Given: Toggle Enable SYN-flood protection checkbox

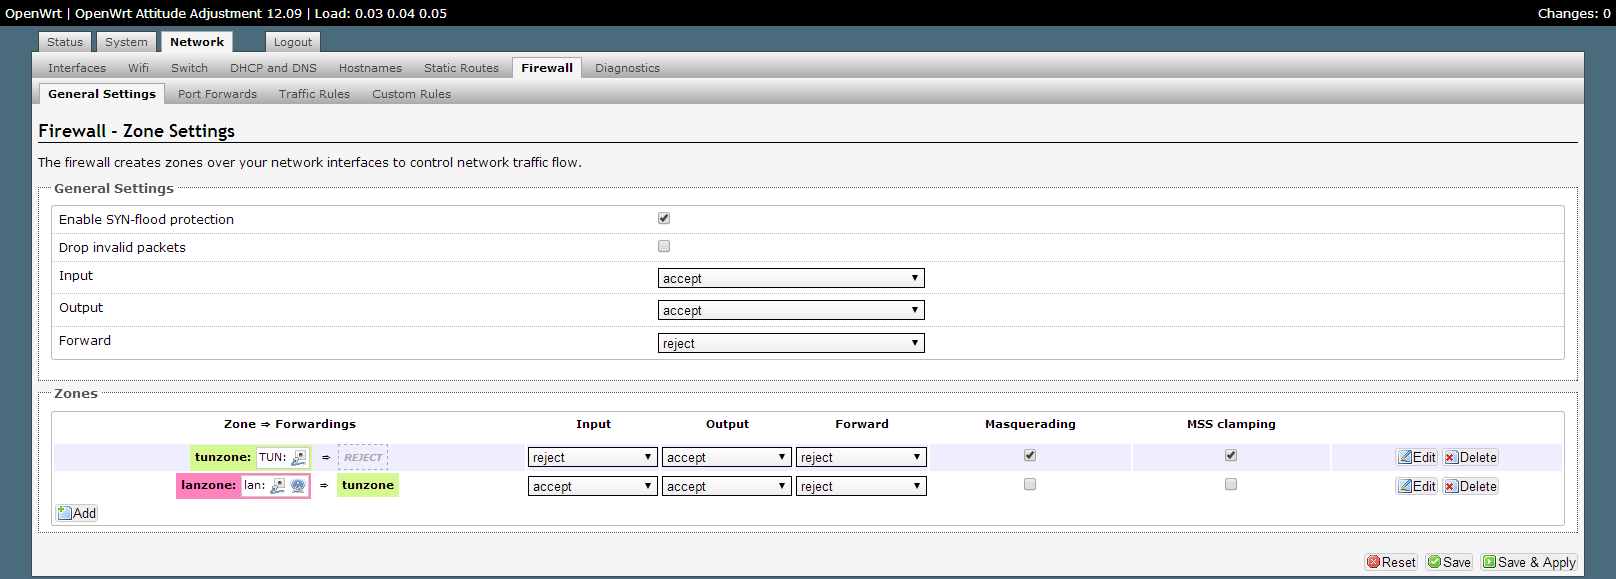Looking at the screenshot, I should click(x=664, y=218).
